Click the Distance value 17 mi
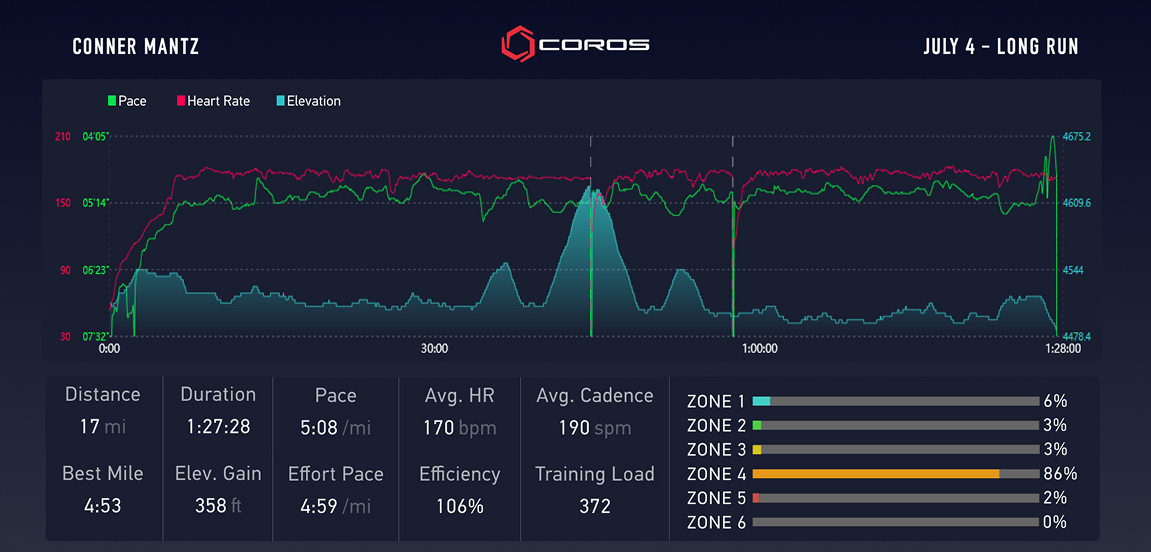Image resolution: width=1151 pixels, height=552 pixels. pyautogui.click(x=103, y=427)
